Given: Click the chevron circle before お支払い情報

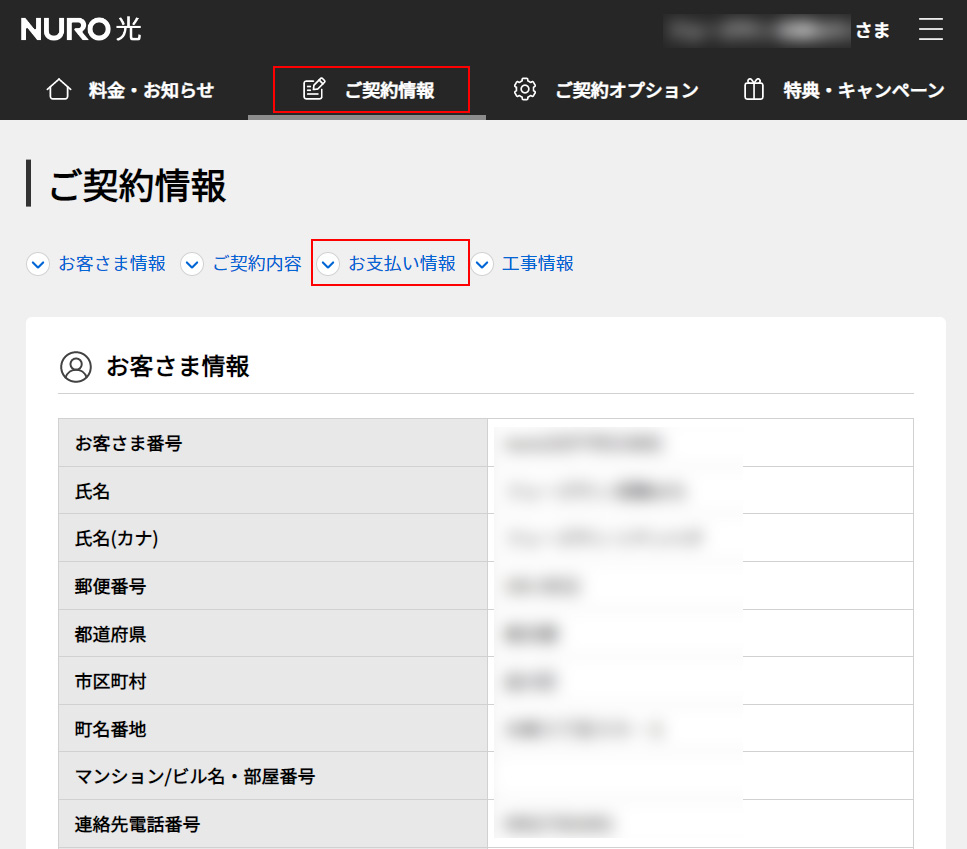Looking at the screenshot, I should click(328, 265).
